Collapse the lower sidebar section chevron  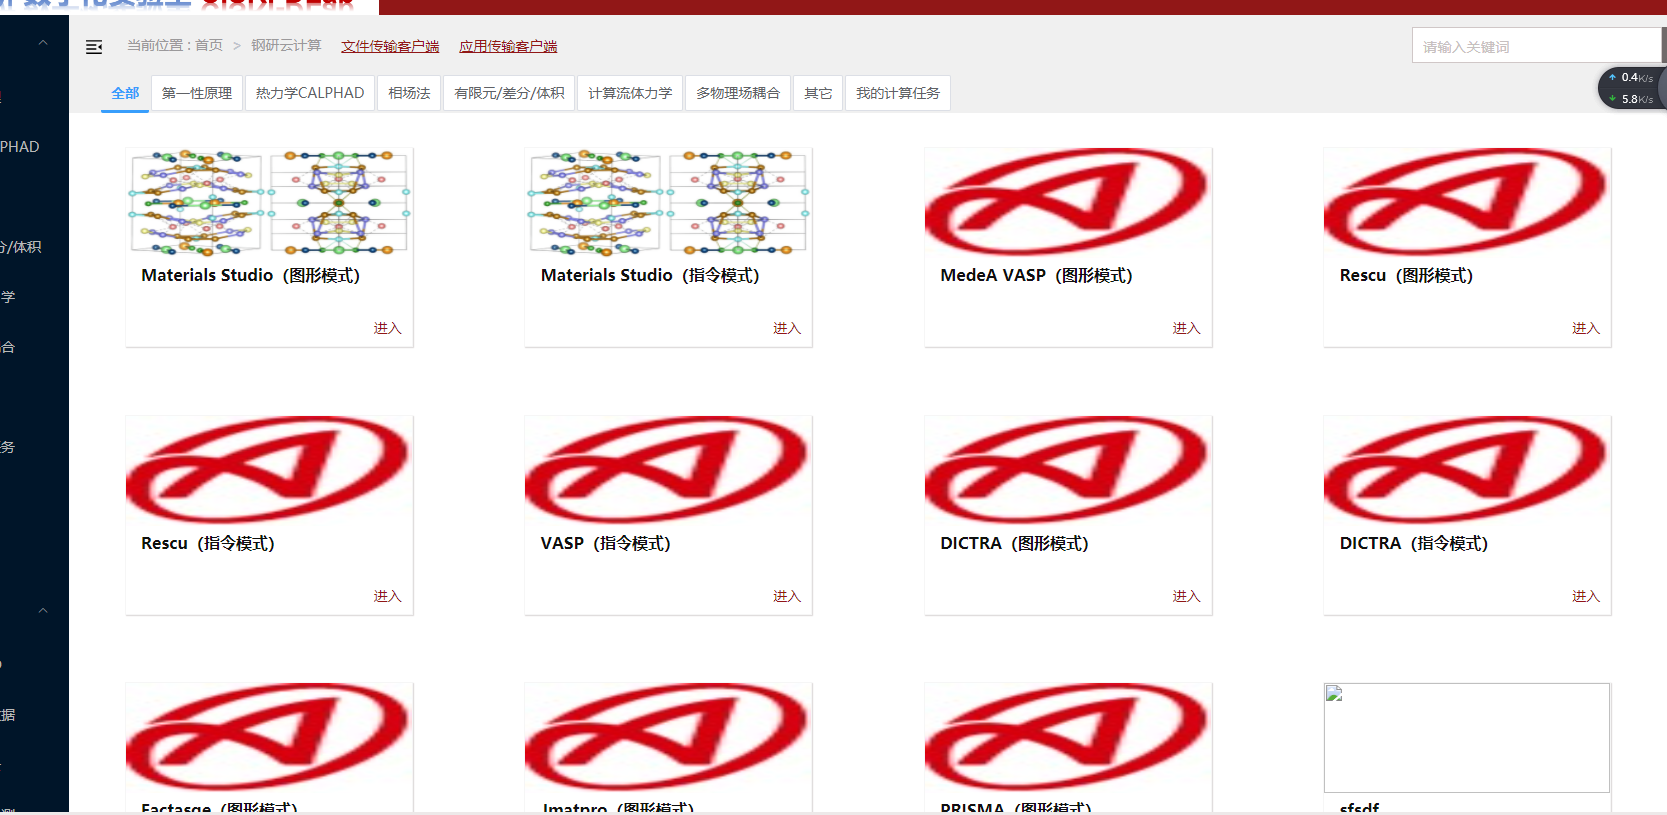tap(43, 610)
